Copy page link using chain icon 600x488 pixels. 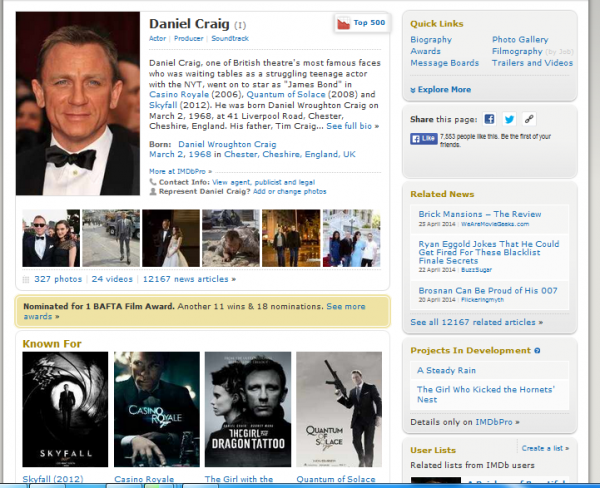529,119
